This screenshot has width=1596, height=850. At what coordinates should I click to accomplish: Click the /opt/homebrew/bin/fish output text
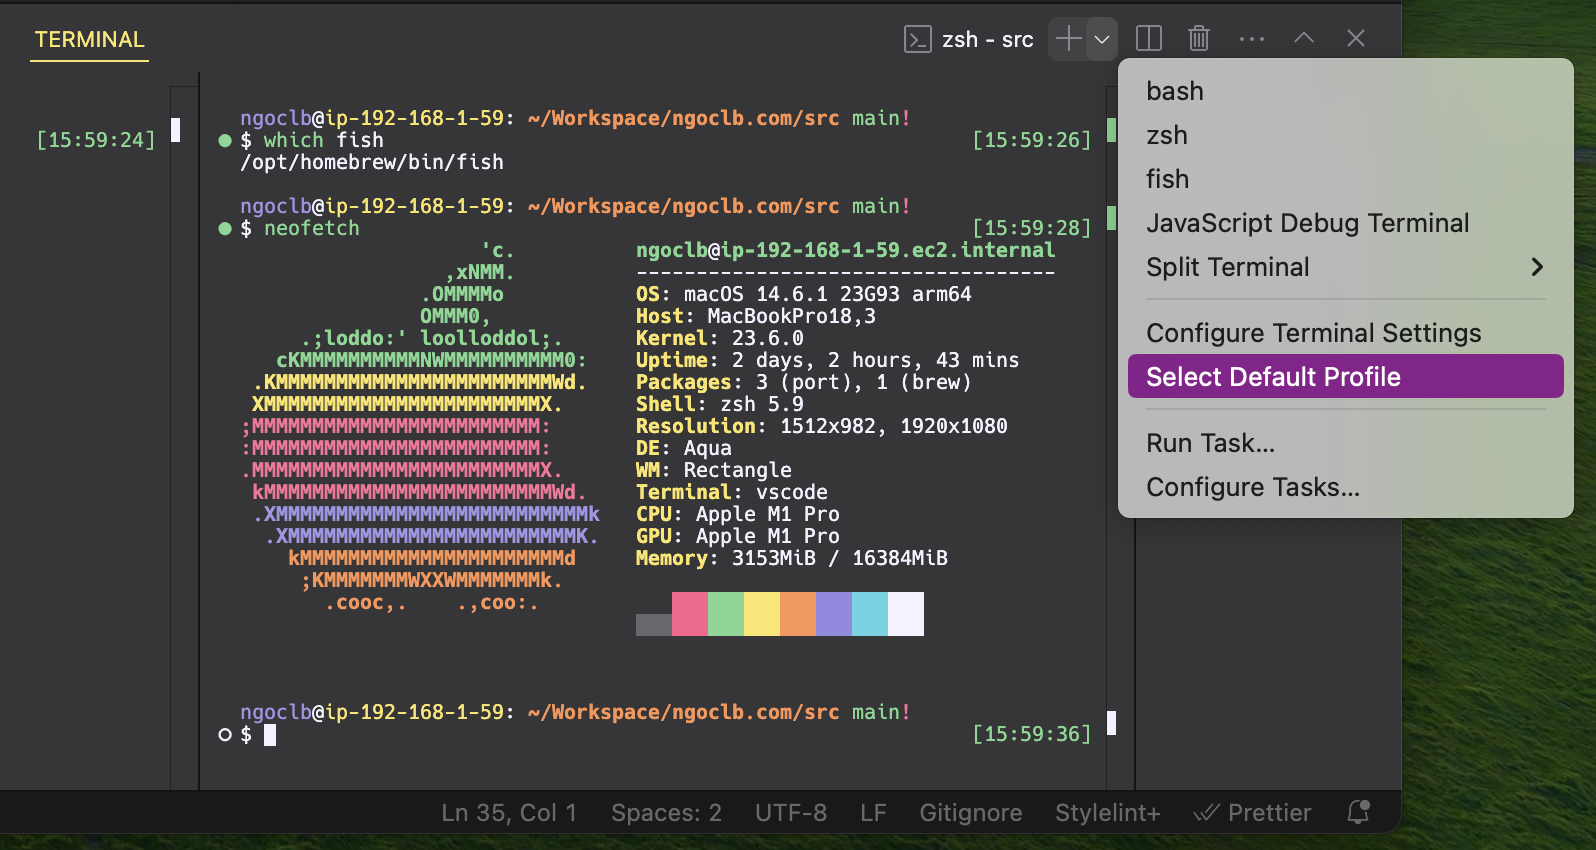coord(372,162)
